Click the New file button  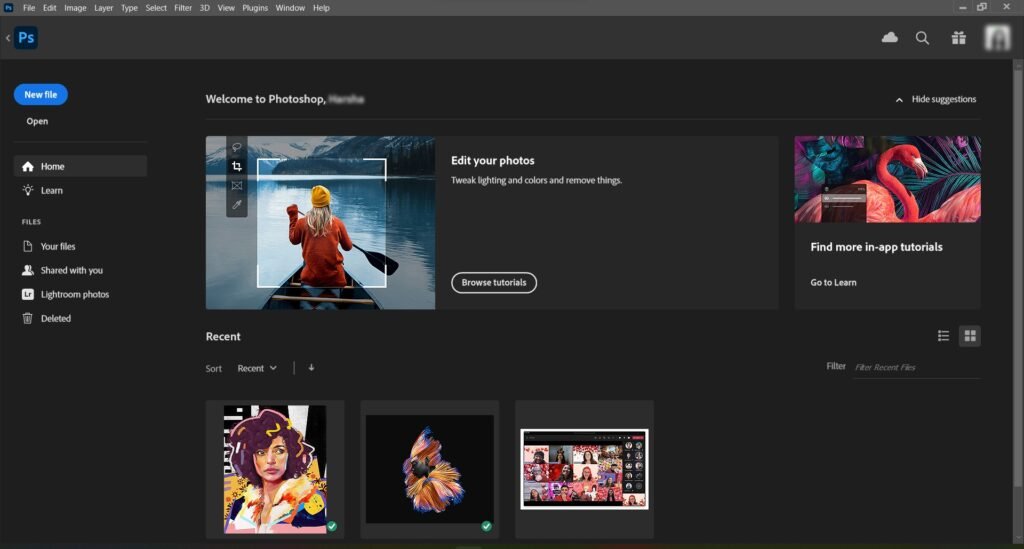pos(40,95)
